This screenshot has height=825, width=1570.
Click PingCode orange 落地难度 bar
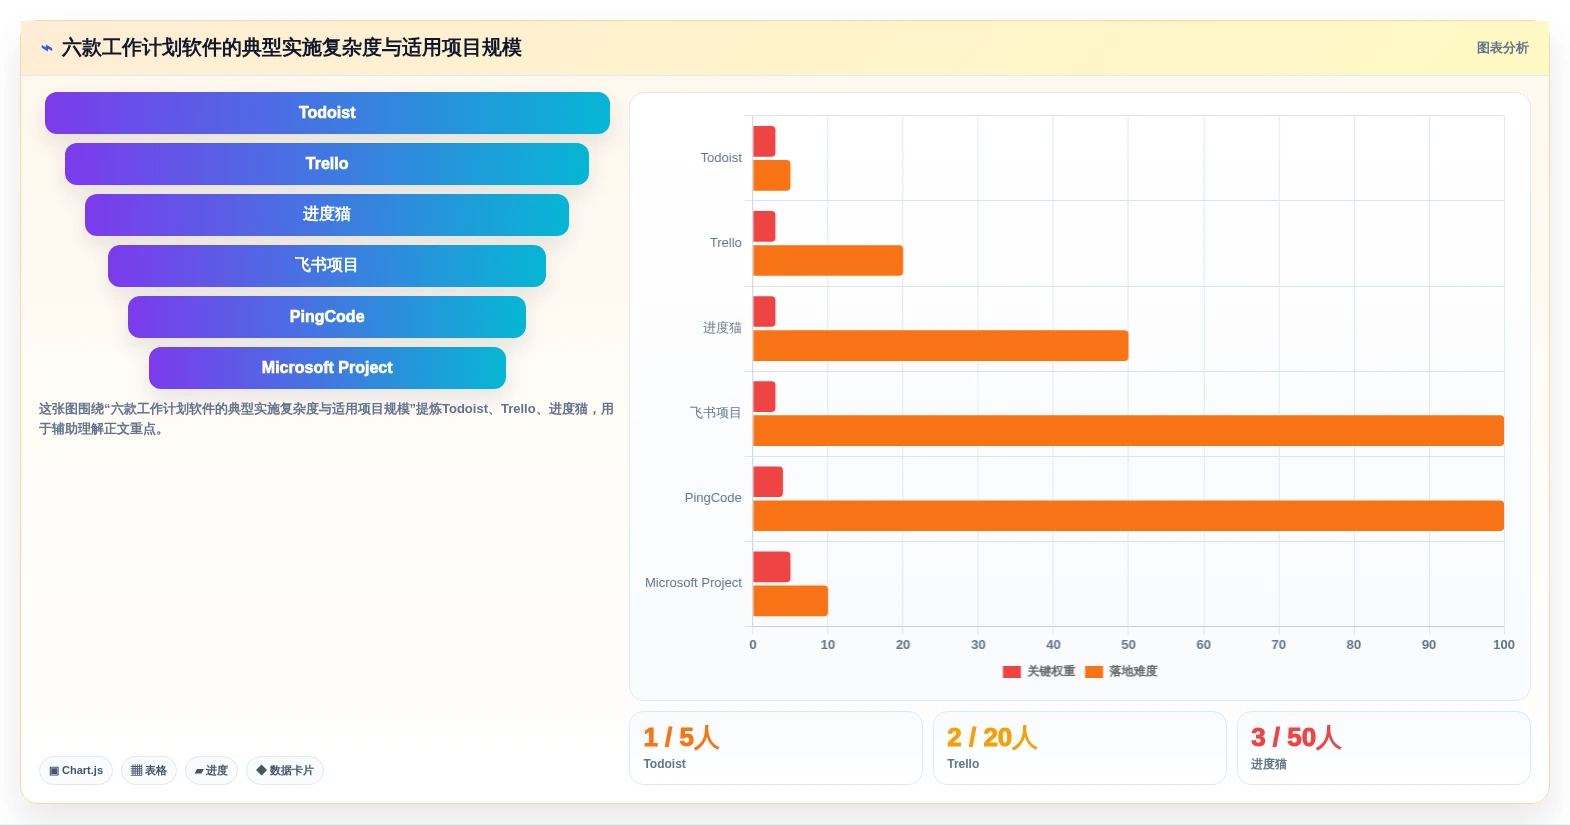1128,515
